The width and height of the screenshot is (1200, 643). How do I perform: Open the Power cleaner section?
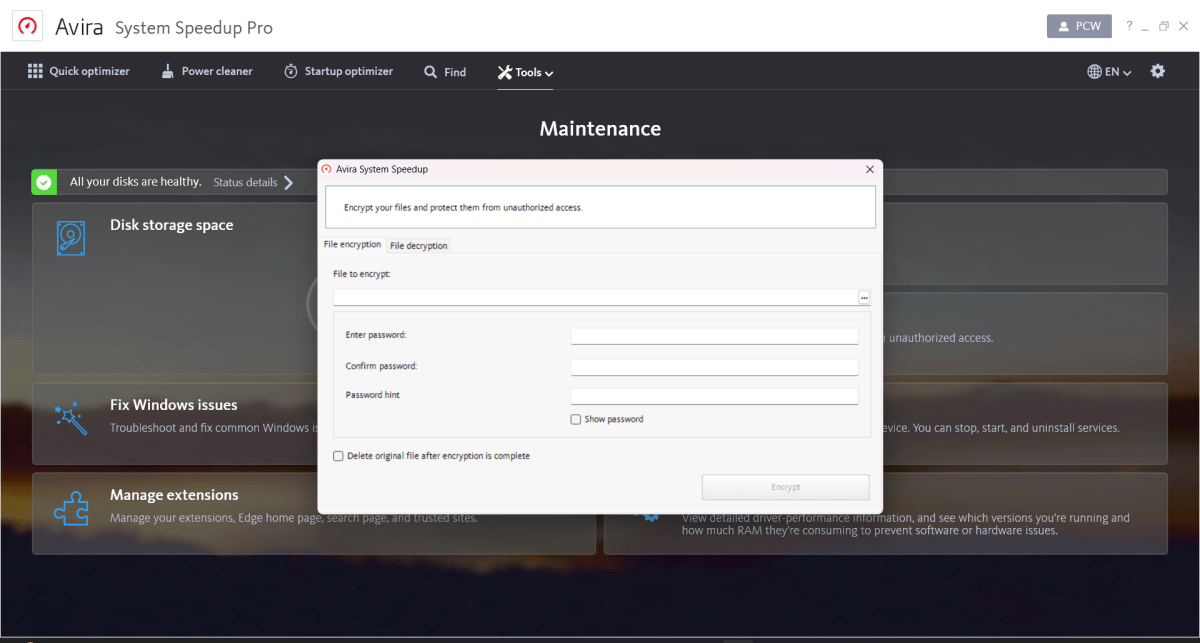click(x=206, y=72)
